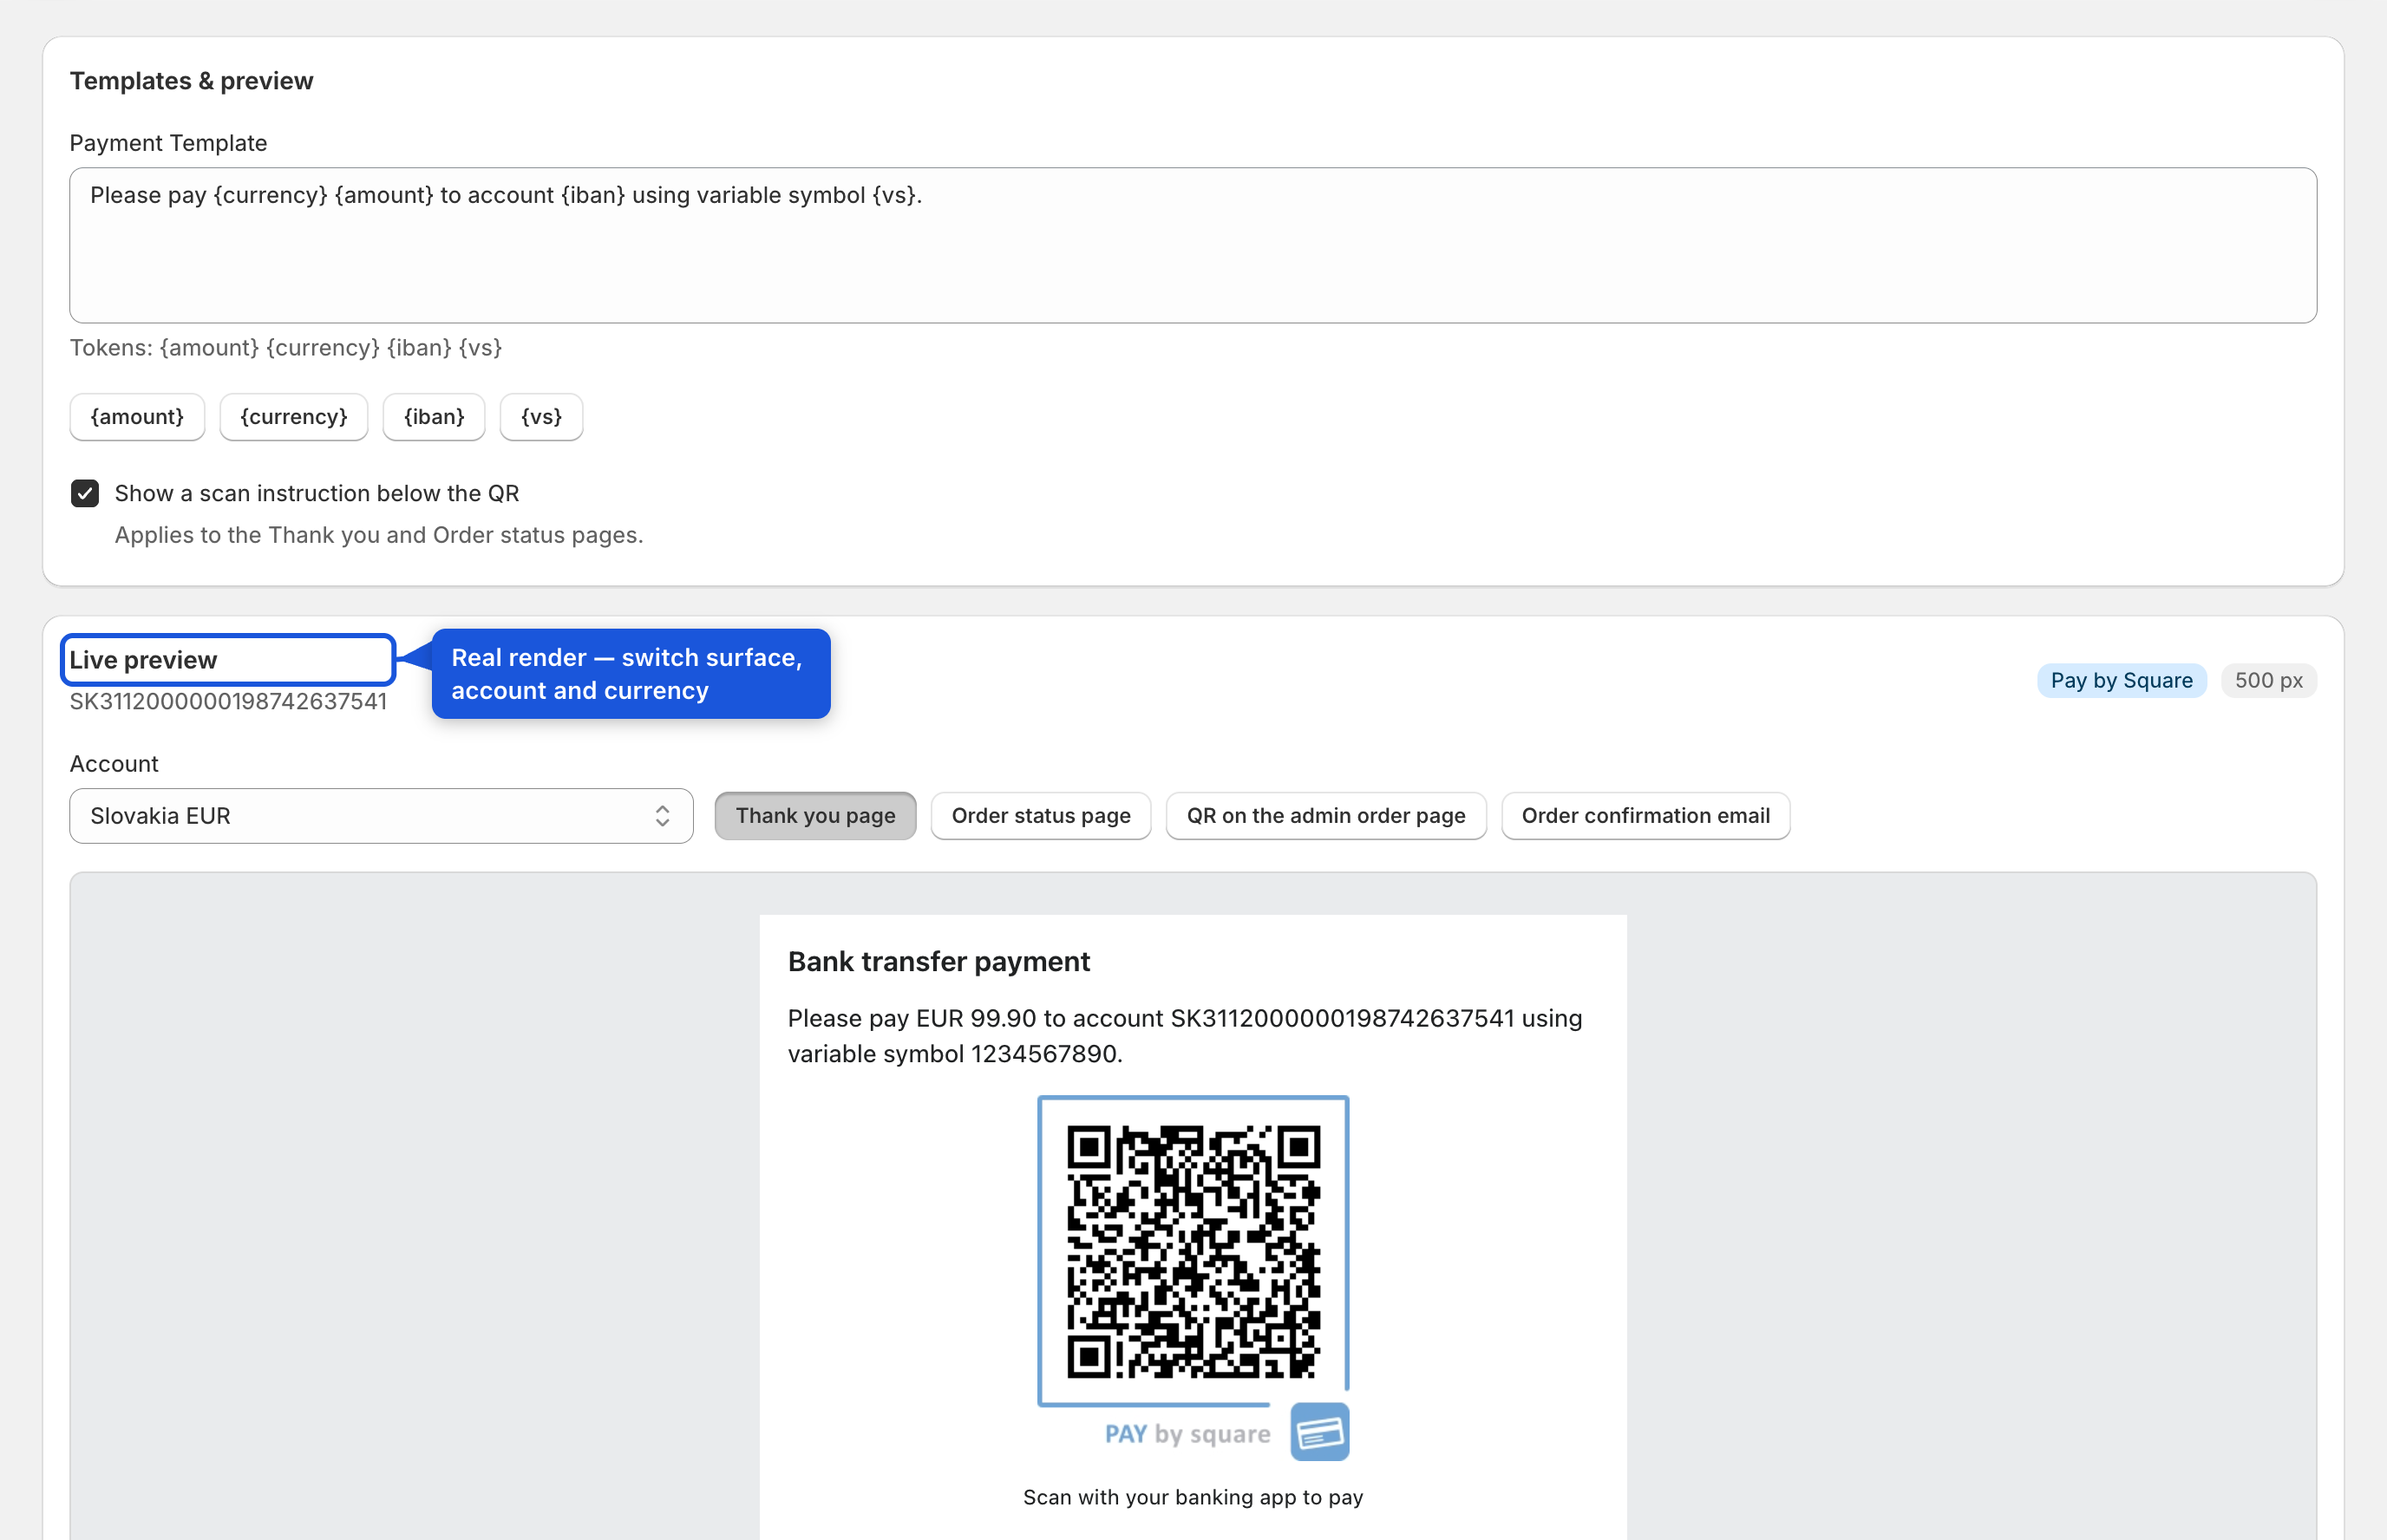Insert the {currency} token button
This screenshot has height=1540, width=2387.
(x=294, y=417)
